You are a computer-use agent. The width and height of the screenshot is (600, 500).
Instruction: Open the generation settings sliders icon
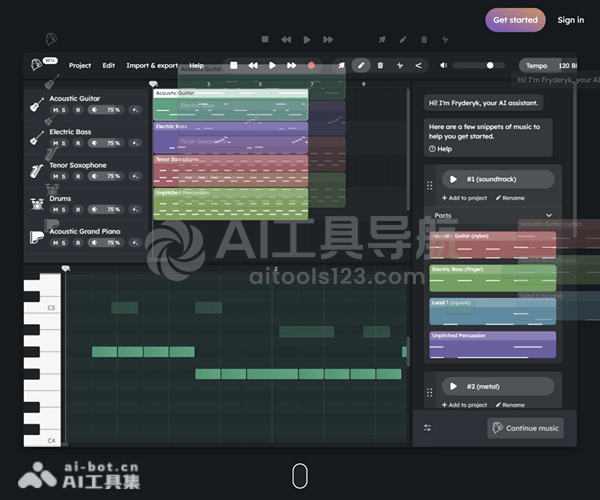(427, 428)
